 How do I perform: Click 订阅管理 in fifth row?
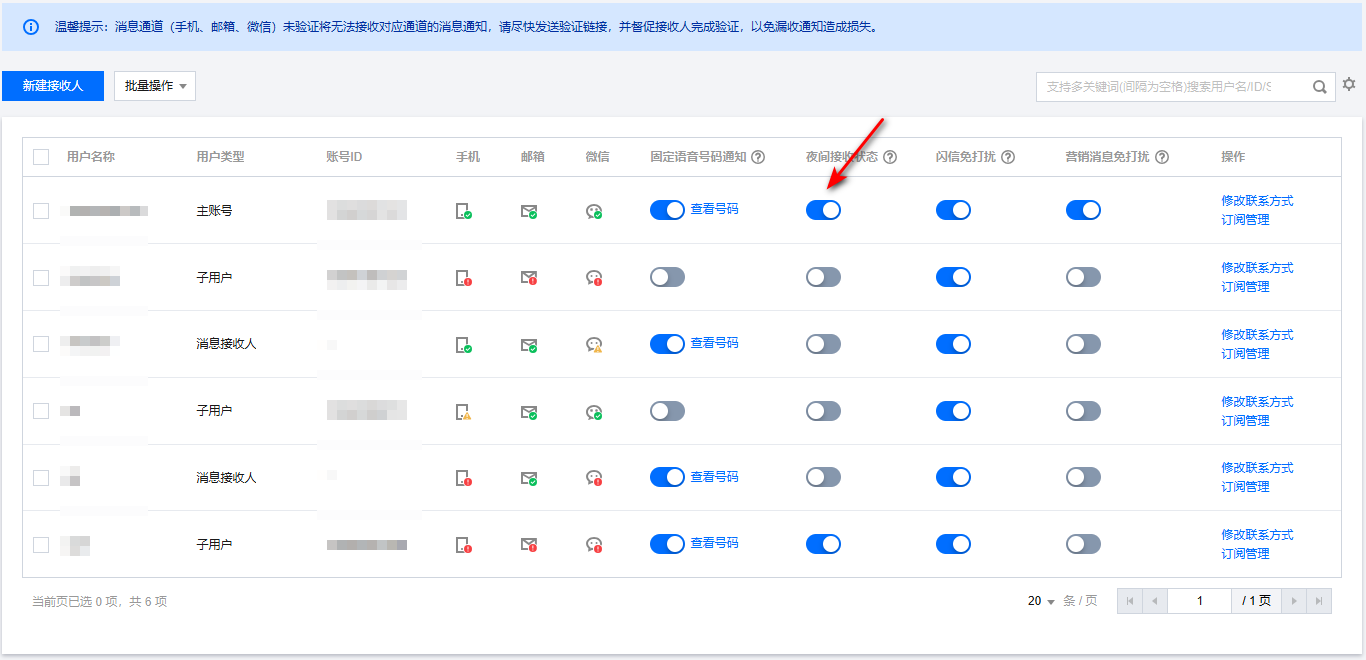coord(1245,487)
